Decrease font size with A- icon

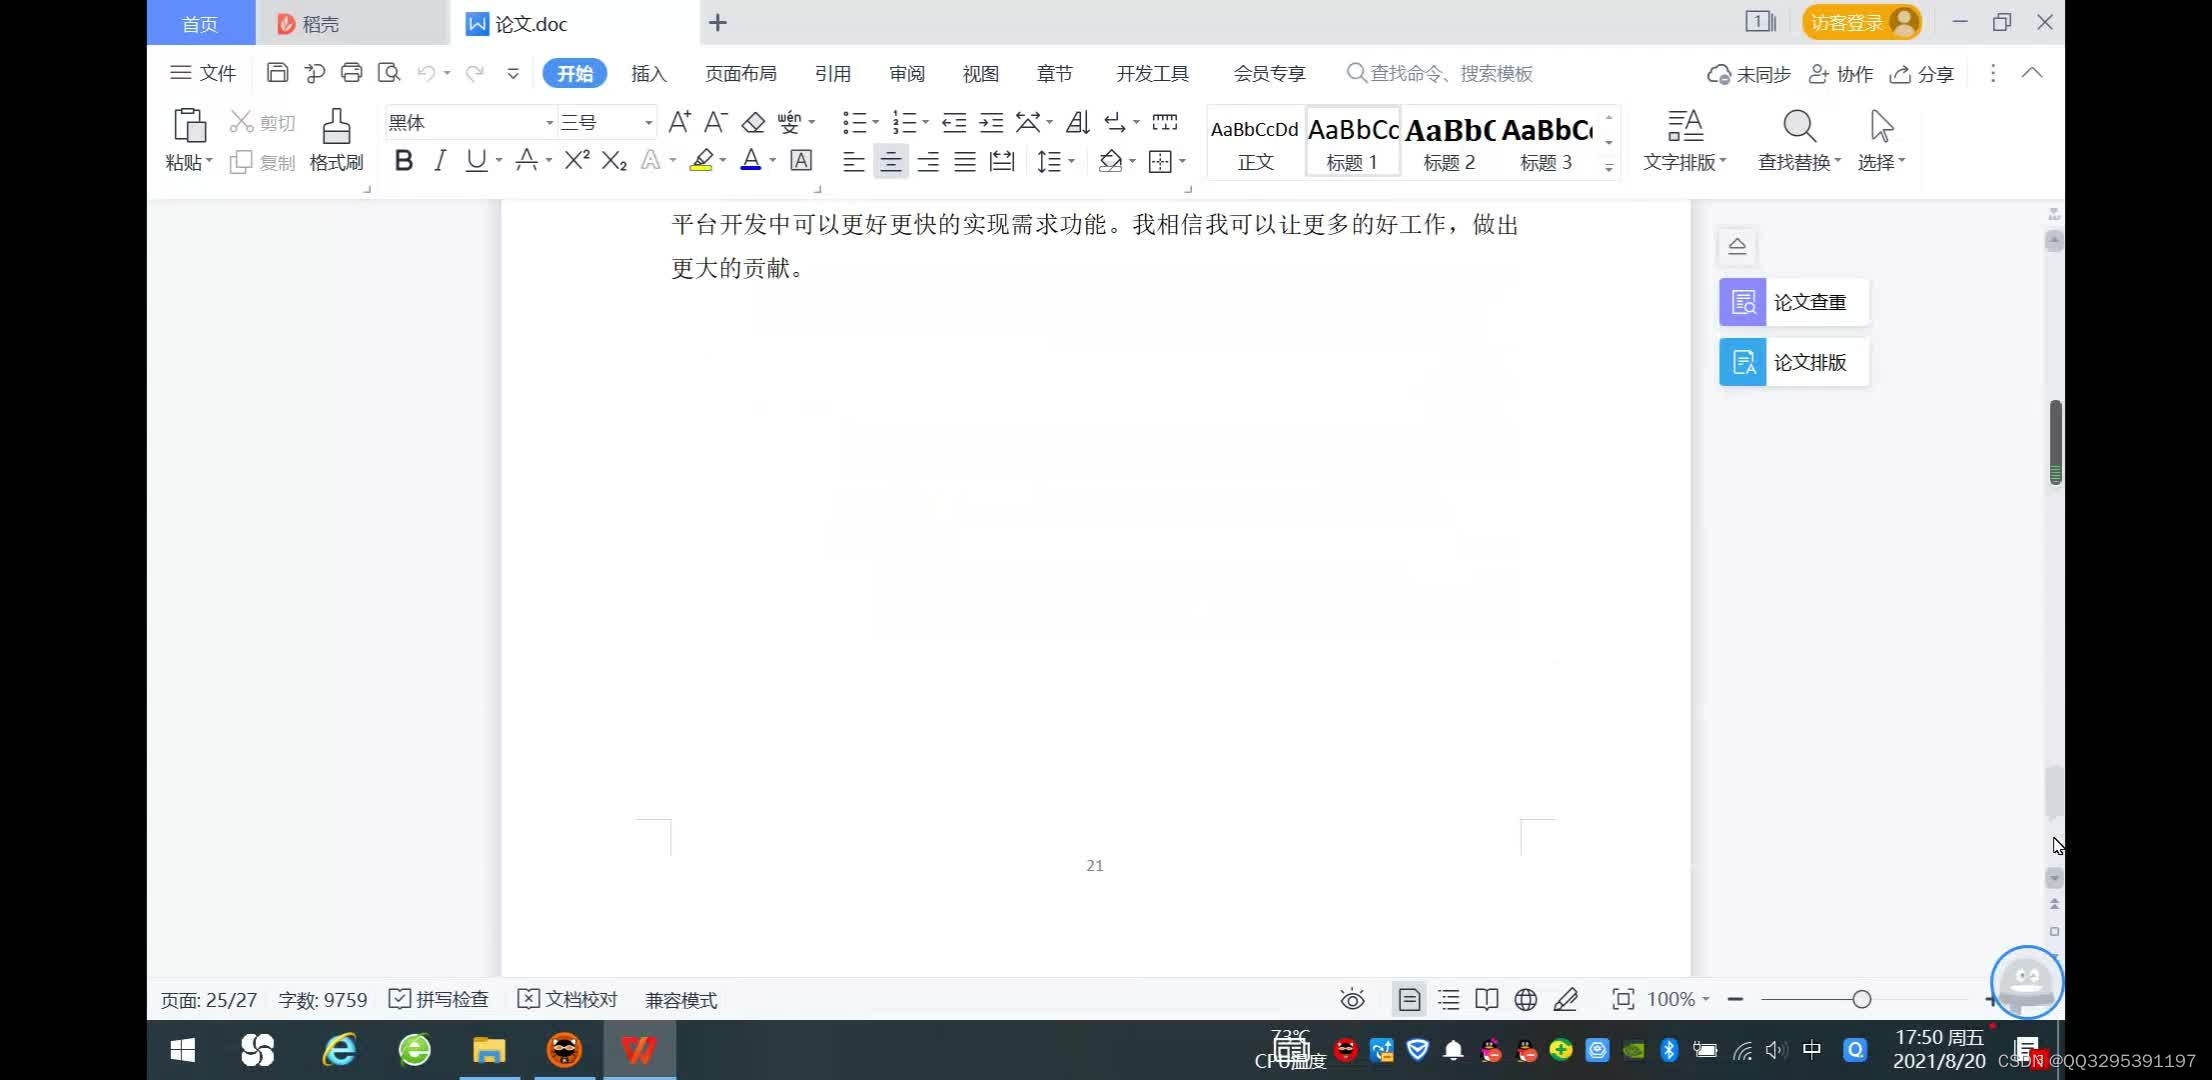[715, 122]
